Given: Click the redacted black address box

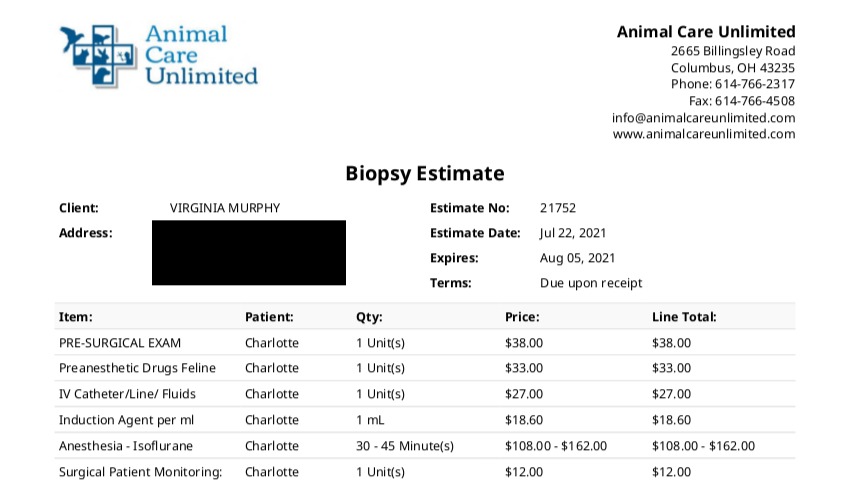Looking at the screenshot, I should (249, 252).
